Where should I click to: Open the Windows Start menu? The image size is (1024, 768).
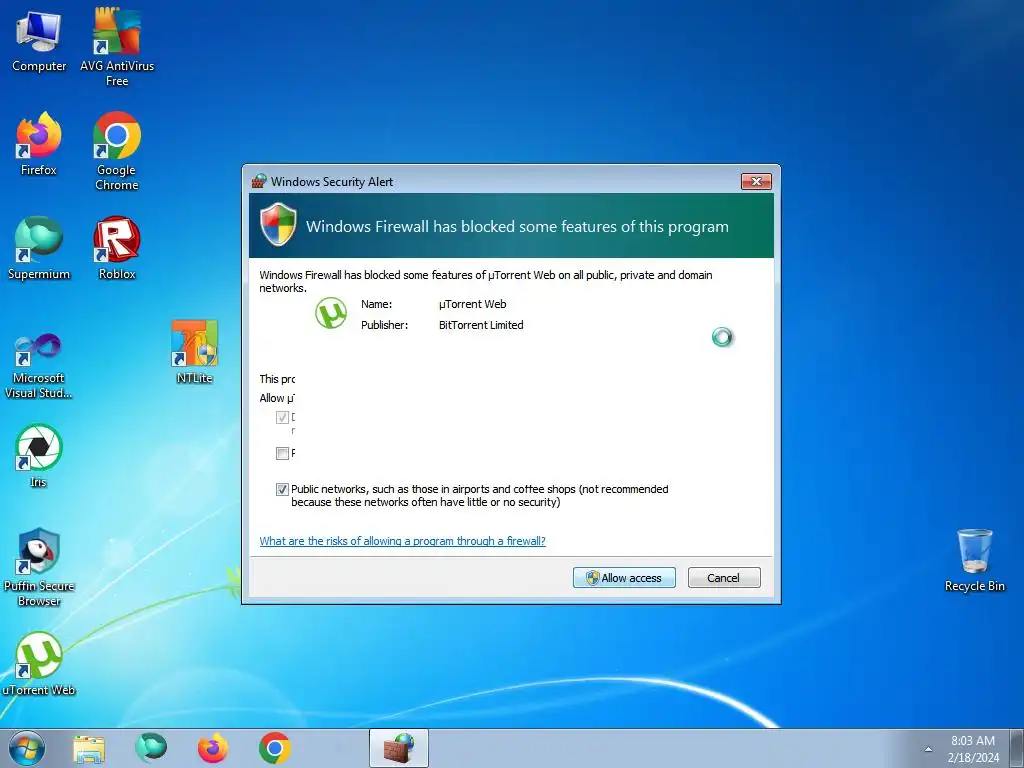[x=27, y=748]
